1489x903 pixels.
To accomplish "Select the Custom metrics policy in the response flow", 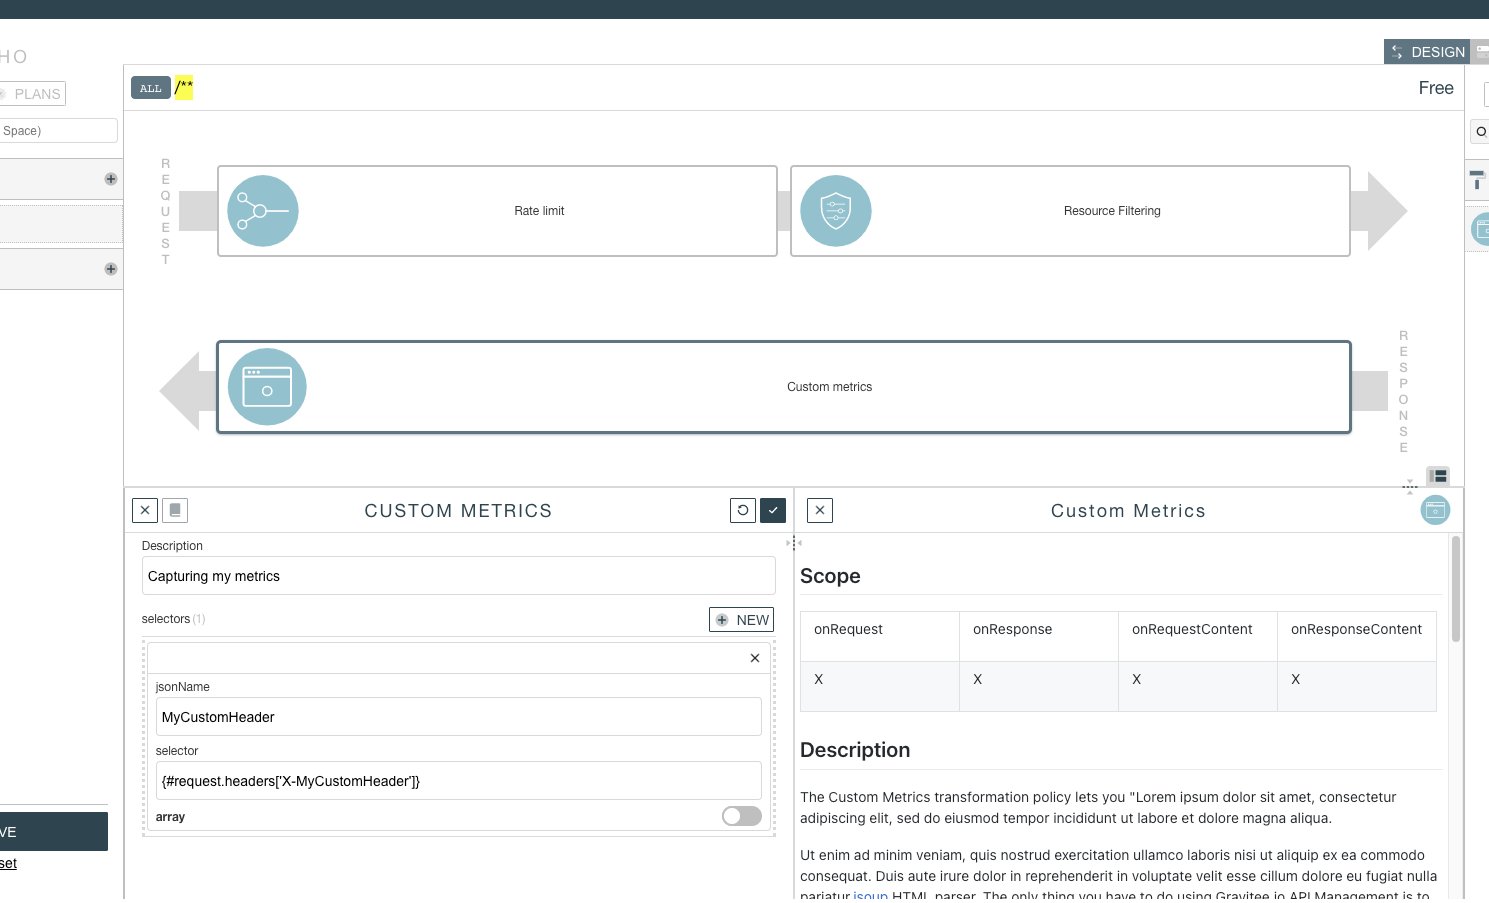I will (783, 387).
